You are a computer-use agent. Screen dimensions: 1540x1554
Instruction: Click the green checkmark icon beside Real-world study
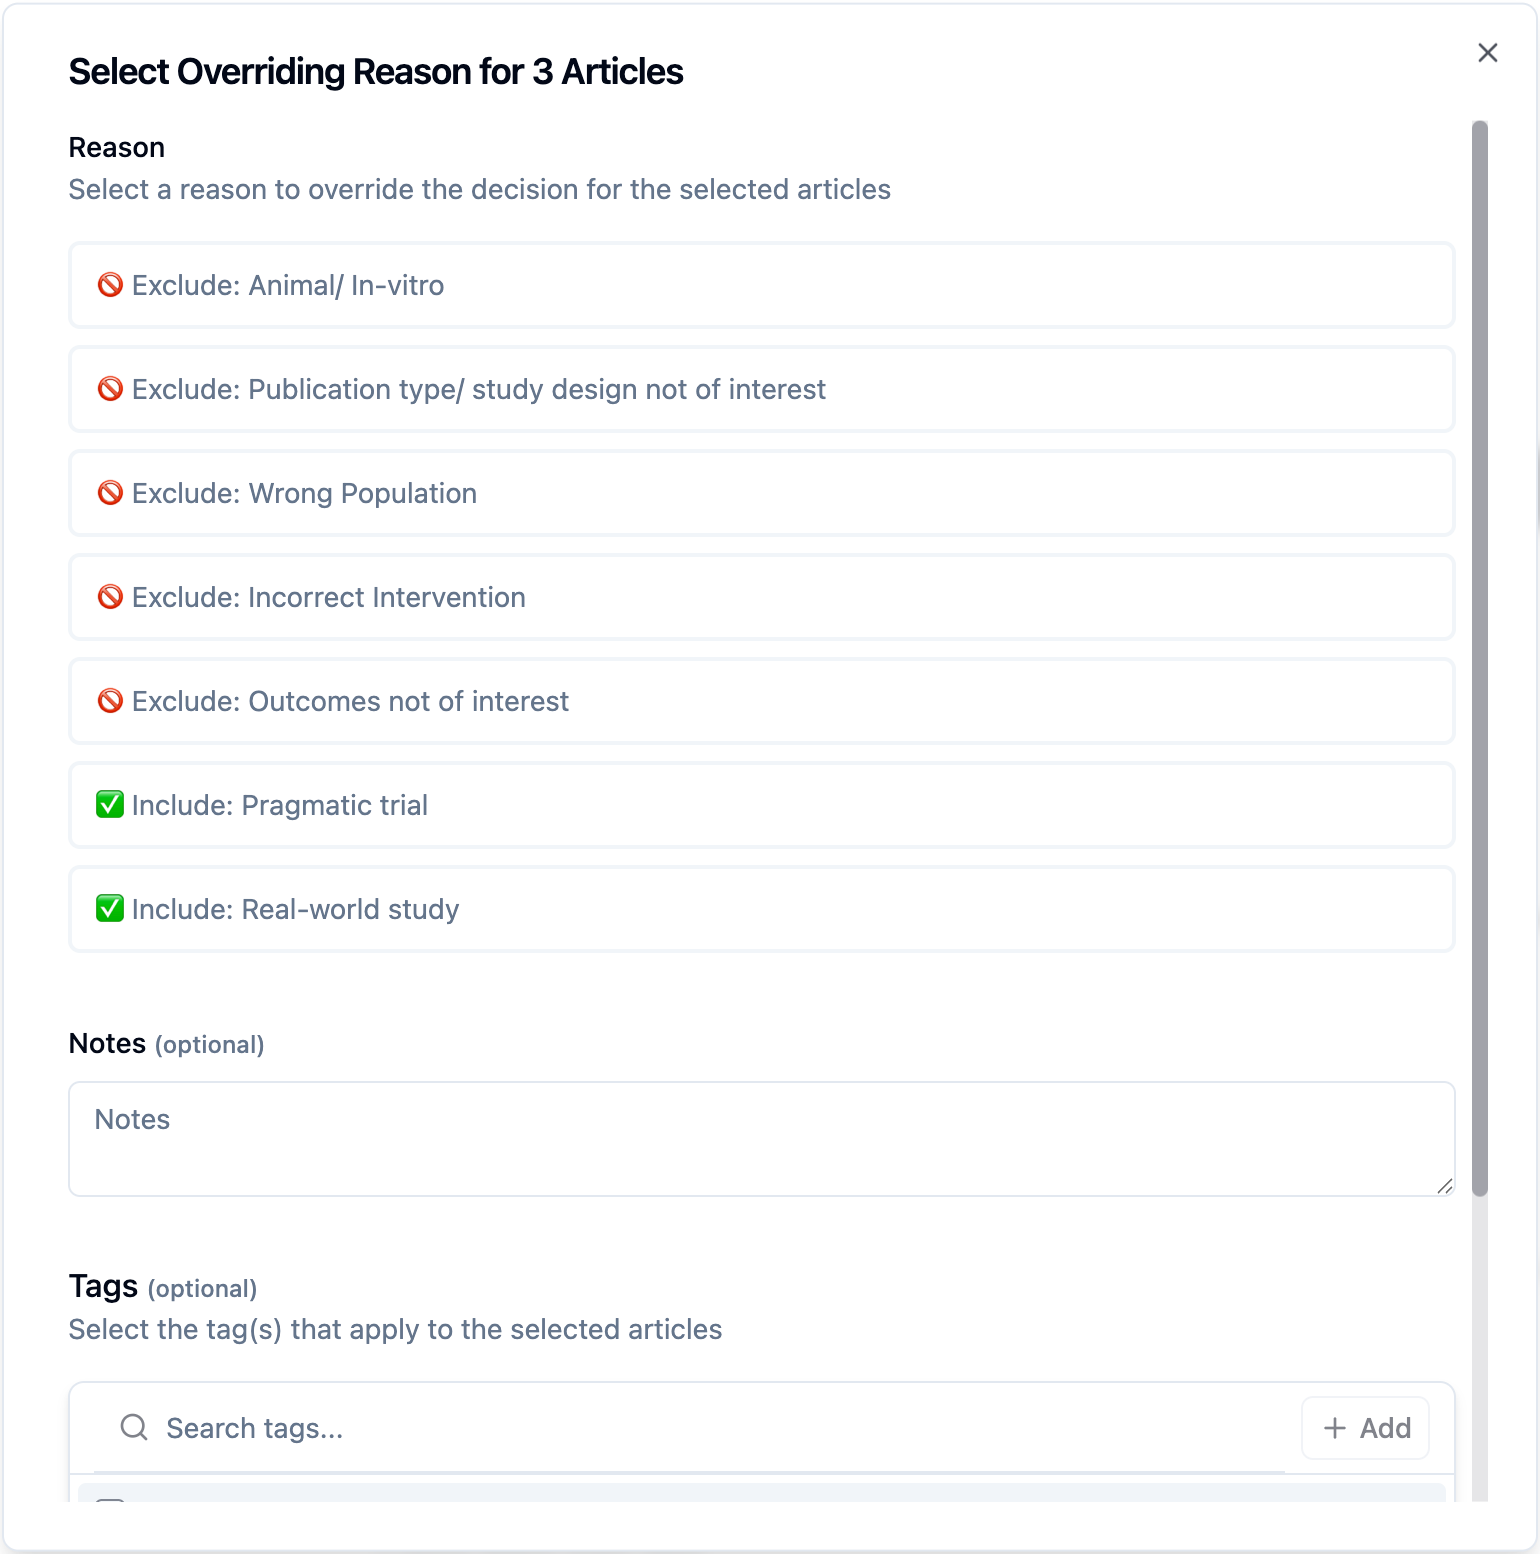click(x=110, y=908)
